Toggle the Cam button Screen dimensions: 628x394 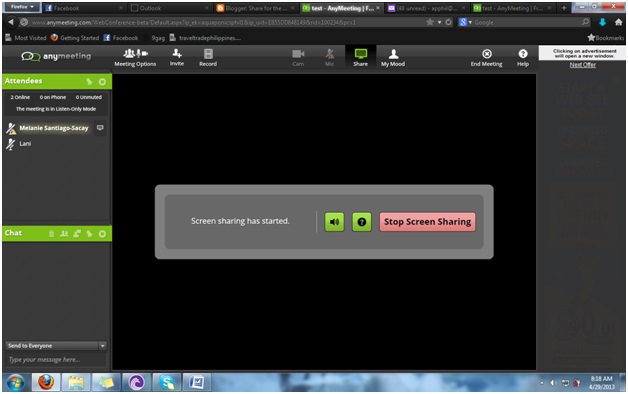tap(298, 58)
